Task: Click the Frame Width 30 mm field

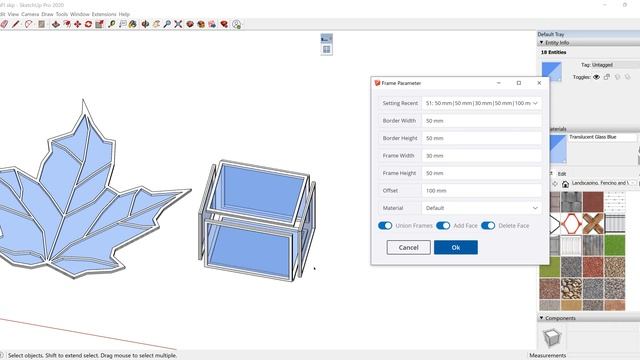Action: click(x=482, y=156)
